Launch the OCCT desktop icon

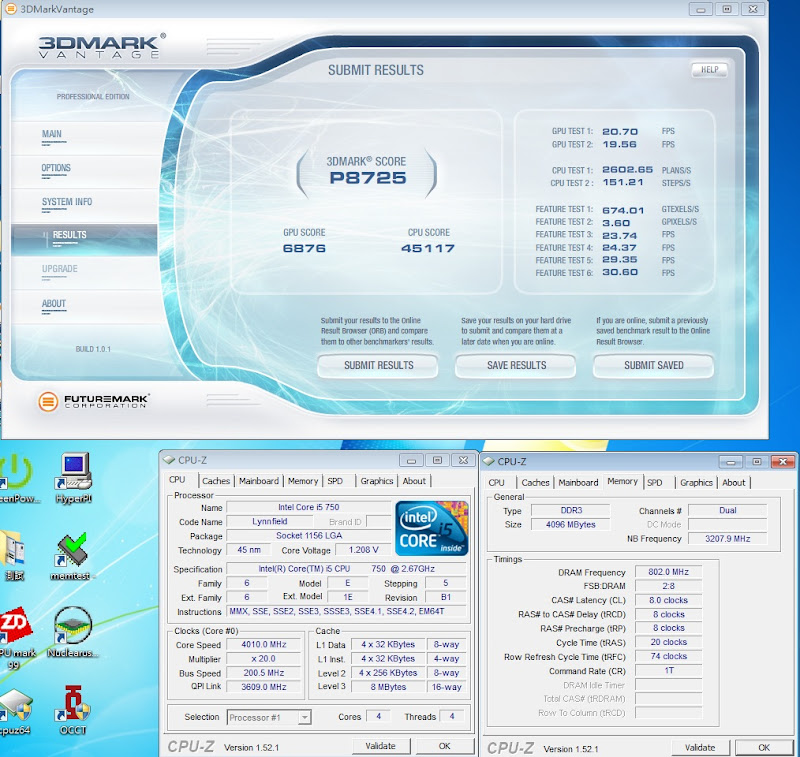(73, 710)
